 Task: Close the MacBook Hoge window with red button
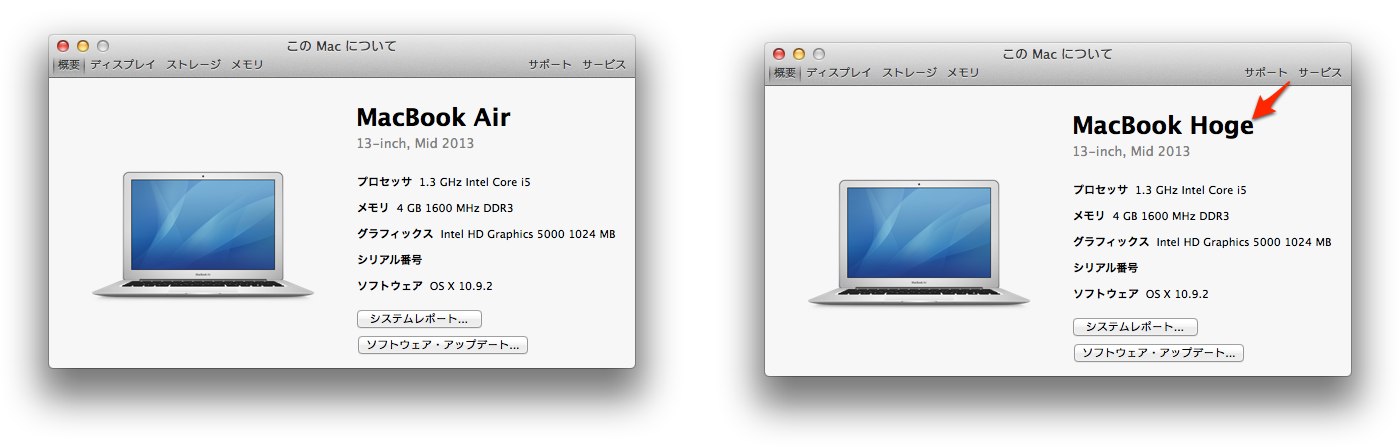click(x=779, y=54)
